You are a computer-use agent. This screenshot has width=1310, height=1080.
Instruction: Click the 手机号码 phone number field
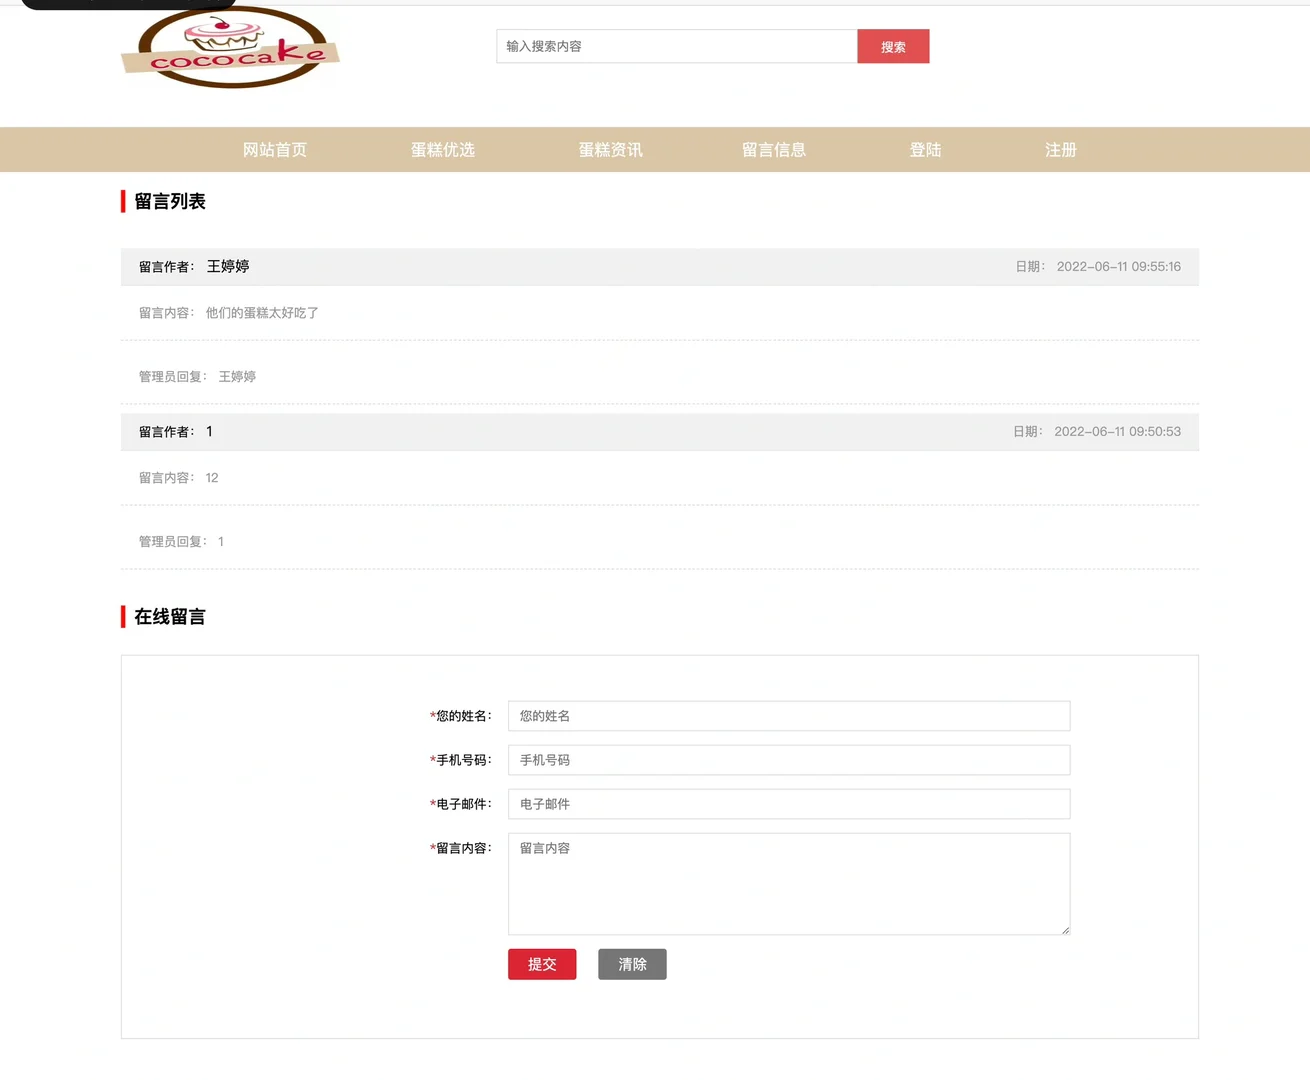(788, 759)
